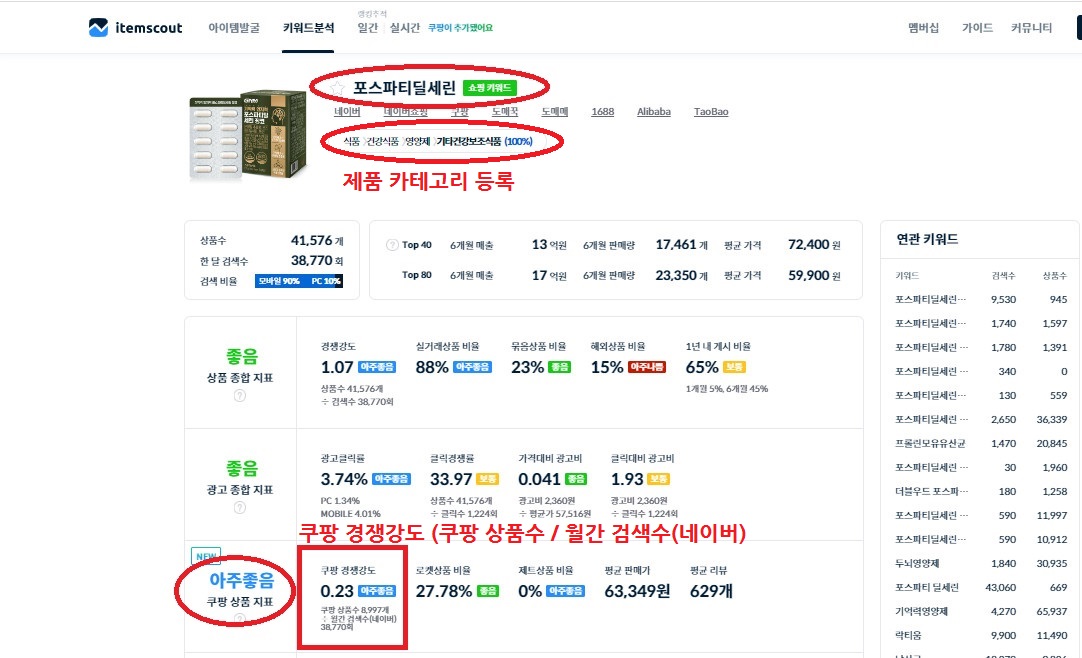Open the 네이버 search link

[x=347, y=112]
